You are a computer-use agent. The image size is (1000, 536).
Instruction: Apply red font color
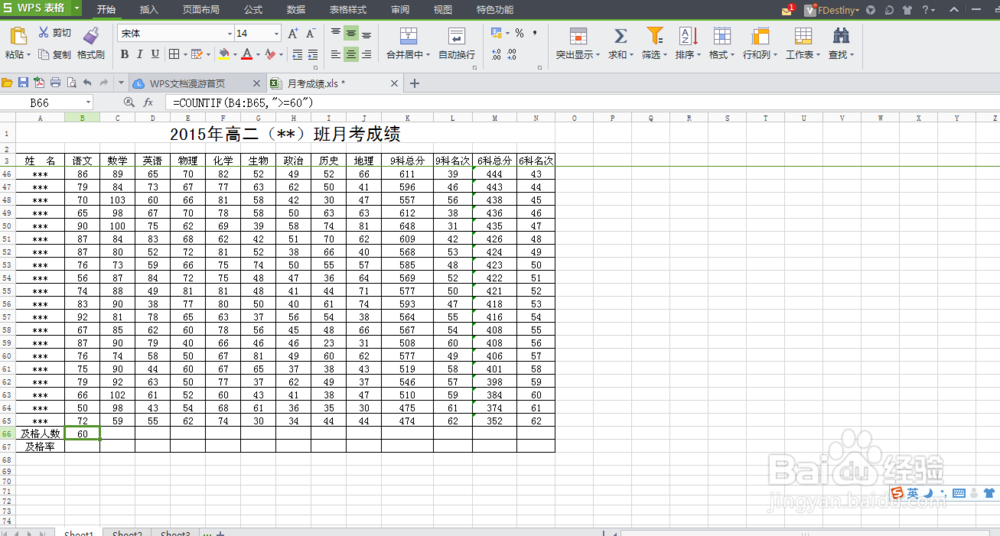[247, 55]
